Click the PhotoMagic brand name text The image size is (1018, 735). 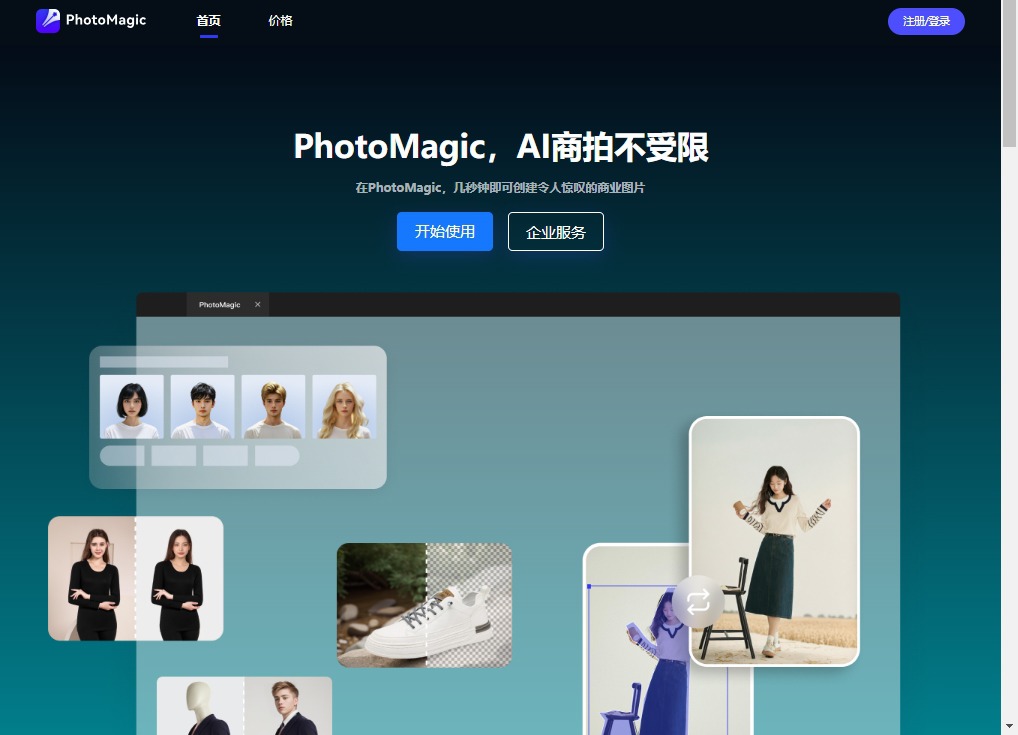(106, 21)
